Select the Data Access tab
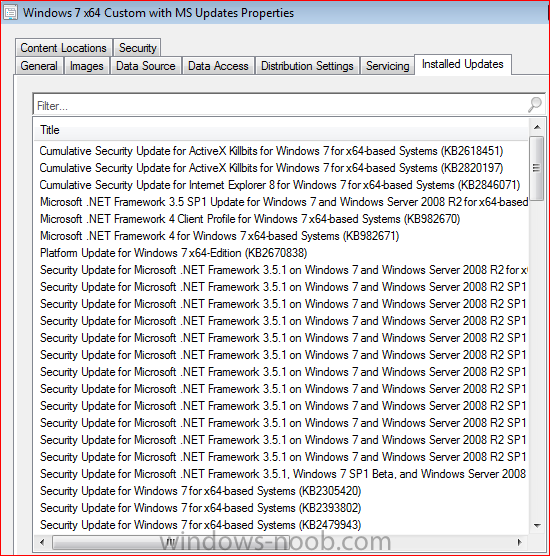 click(218, 66)
